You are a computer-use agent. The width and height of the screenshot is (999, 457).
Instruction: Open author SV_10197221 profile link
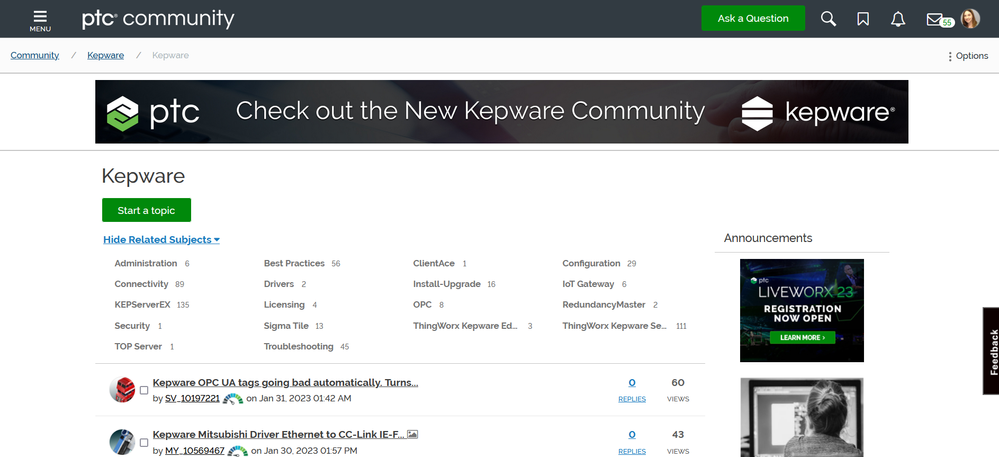click(192, 398)
